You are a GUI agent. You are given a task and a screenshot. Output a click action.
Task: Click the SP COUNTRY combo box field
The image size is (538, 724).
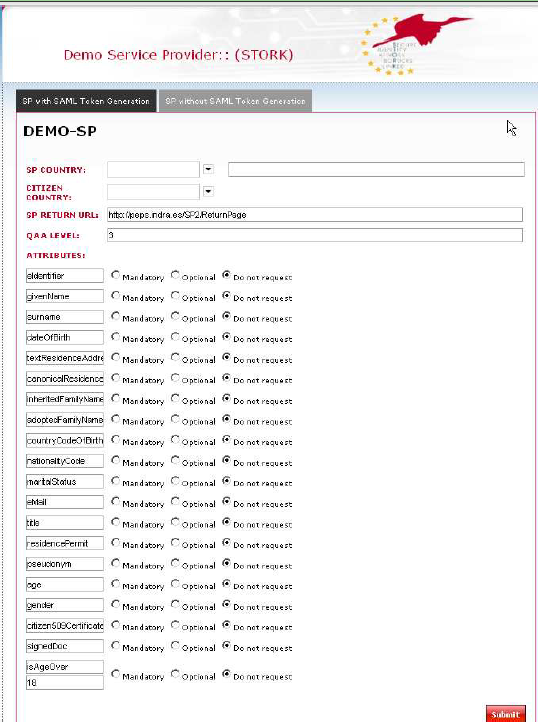click(153, 169)
